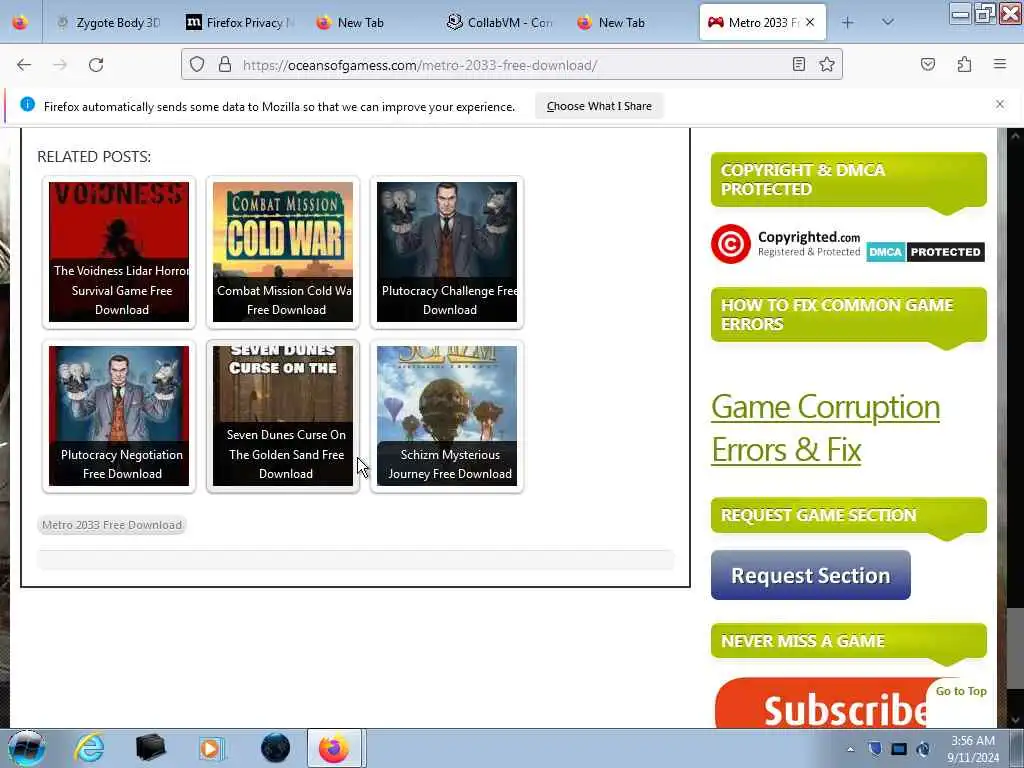This screenshot has height=768, width=1024.
Task: Click the Firefox taskbar icon
Action: pyautogui.click(x=334, y=748)
